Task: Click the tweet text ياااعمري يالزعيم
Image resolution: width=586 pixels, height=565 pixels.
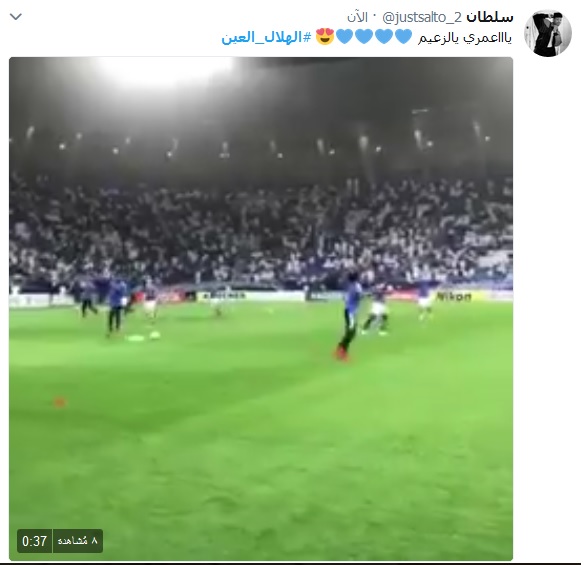Action: tap(465, 38)
